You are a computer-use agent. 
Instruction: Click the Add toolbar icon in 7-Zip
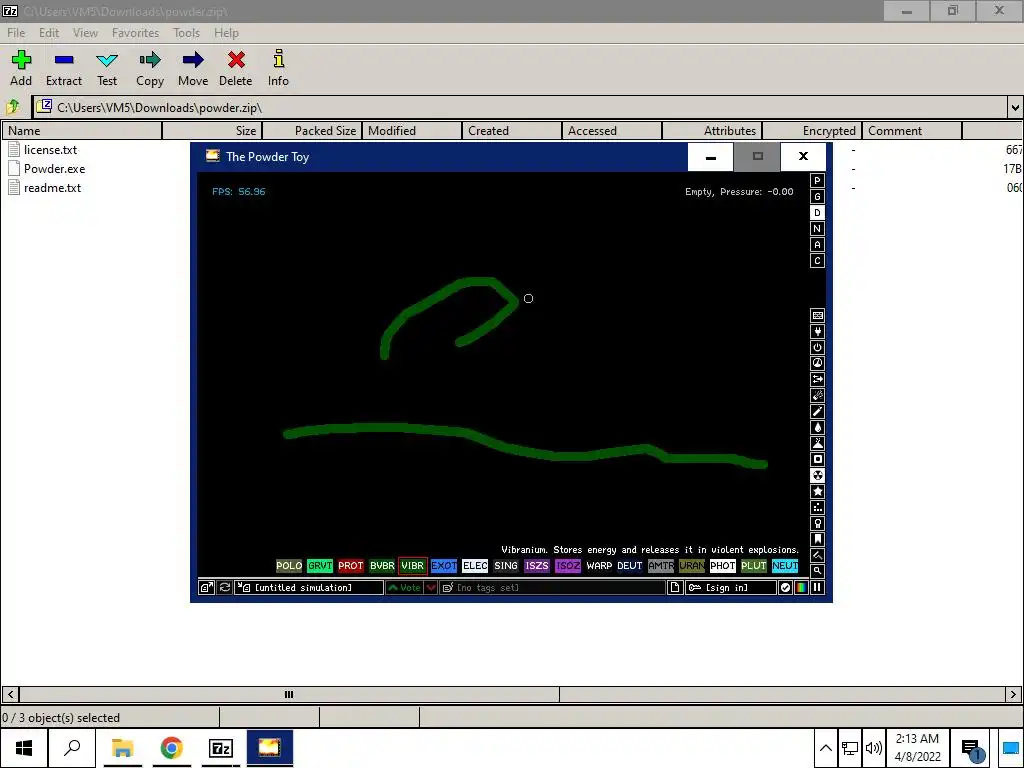[21, 69]
